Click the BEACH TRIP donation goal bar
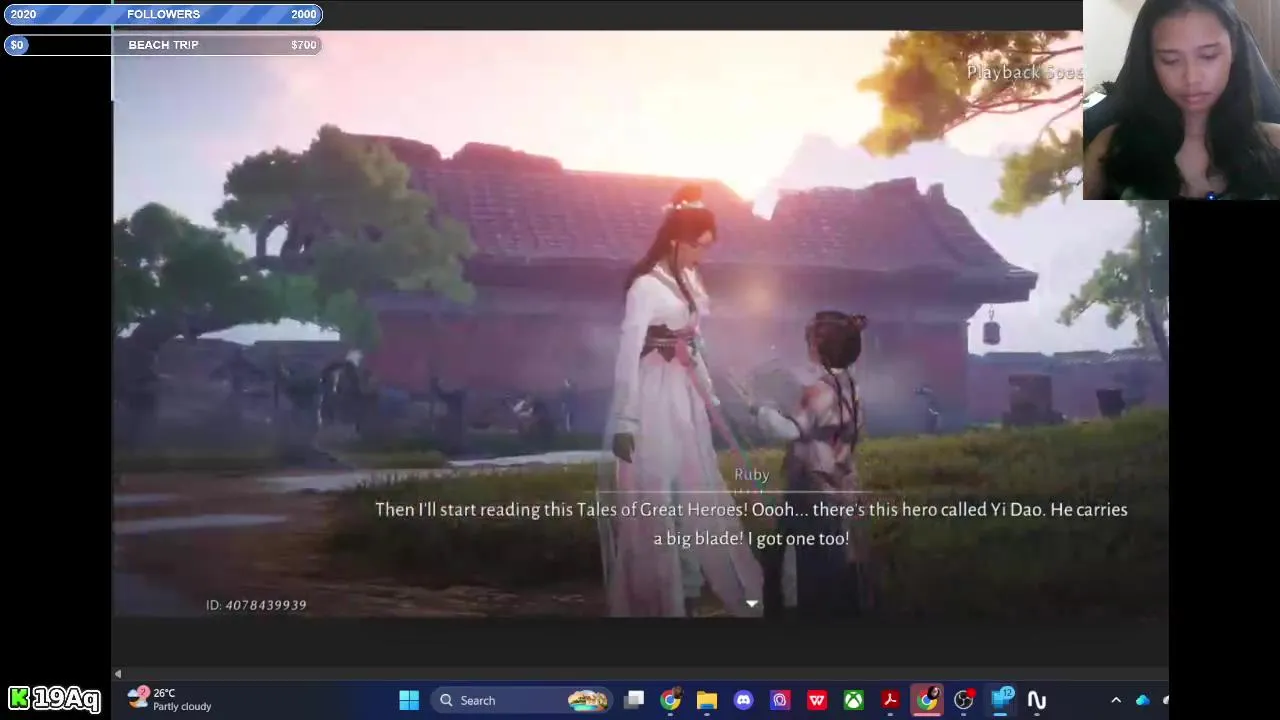The height and width of the screenshot is (720, 1280). tap(163, 45)
